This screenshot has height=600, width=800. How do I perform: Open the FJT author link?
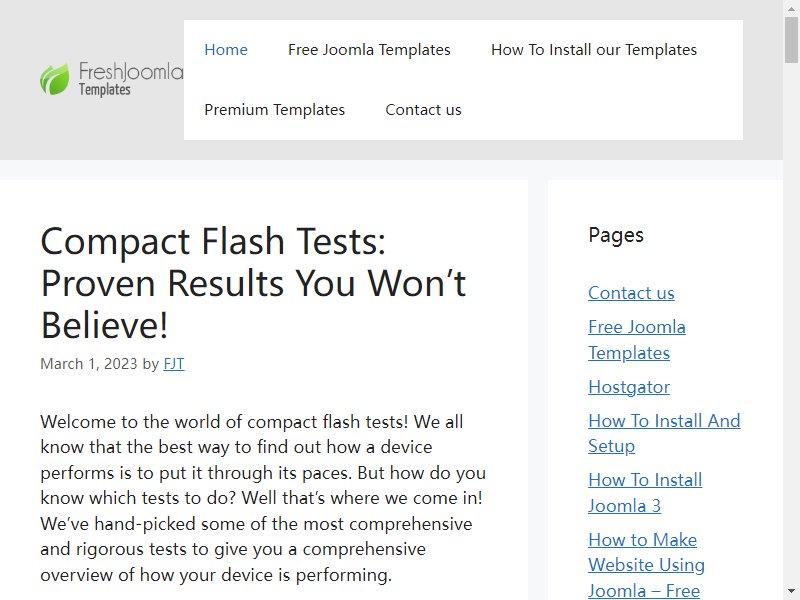click(174, 364)
